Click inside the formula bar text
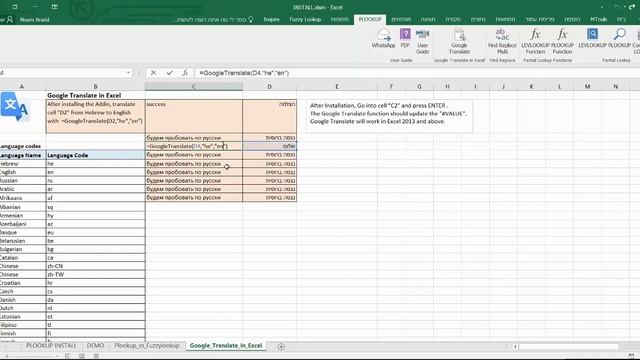Screen dimensions: 640x360 point(244,73)
